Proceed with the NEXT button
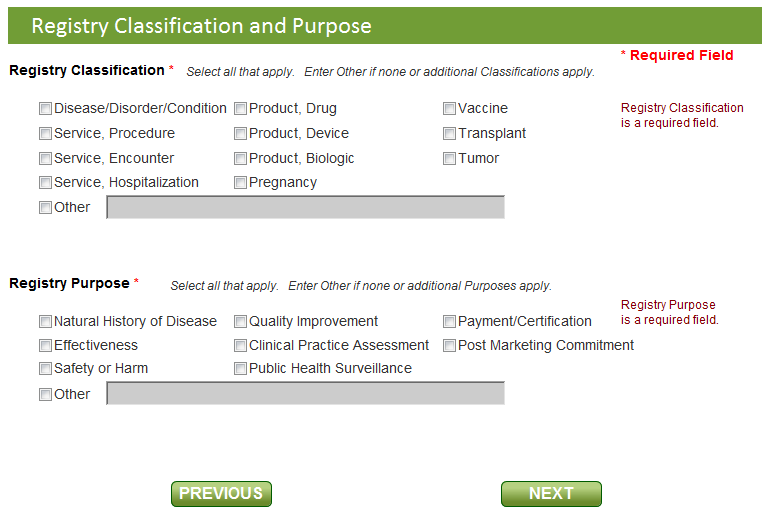 point(551,494)
